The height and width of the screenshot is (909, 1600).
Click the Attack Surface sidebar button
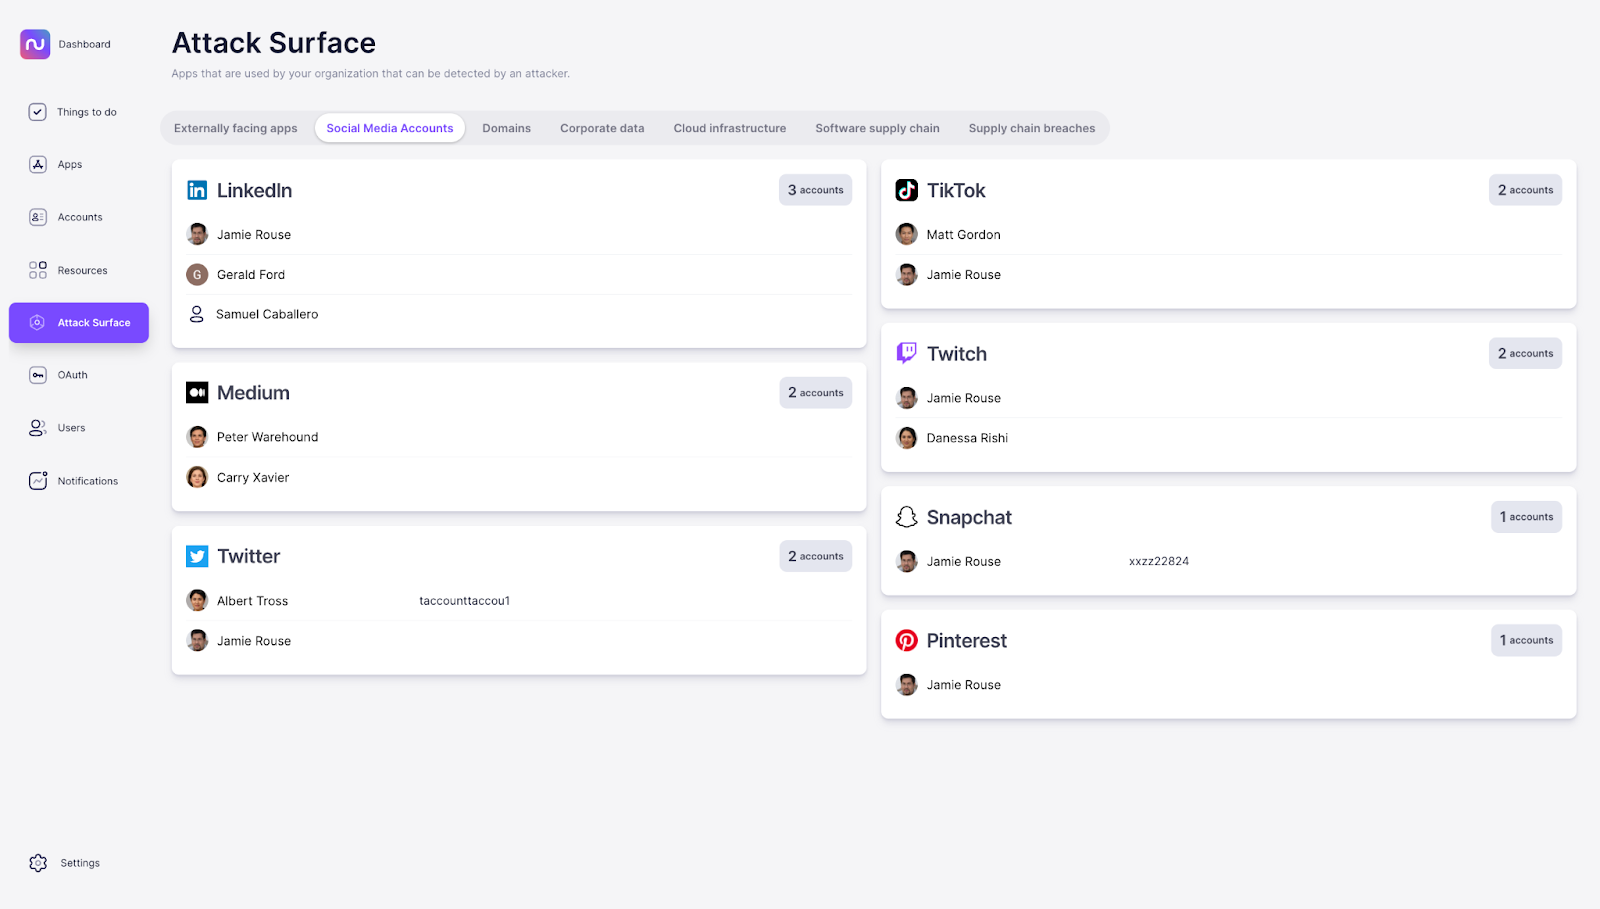click(x=78, y=322)
